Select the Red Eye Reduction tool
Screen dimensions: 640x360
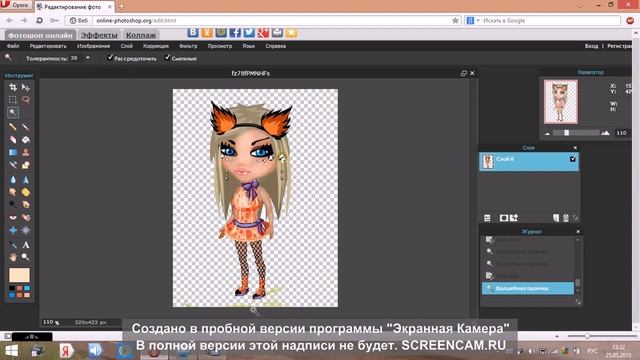click(x=13, y=217)
